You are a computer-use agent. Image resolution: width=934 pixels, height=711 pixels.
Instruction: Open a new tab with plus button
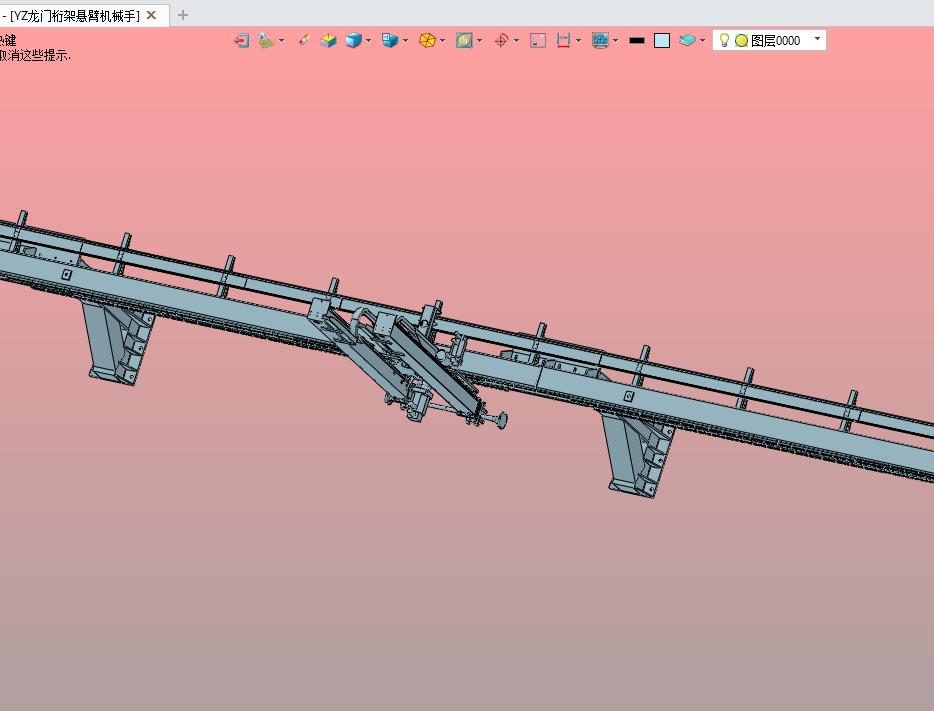pos(182,15)
